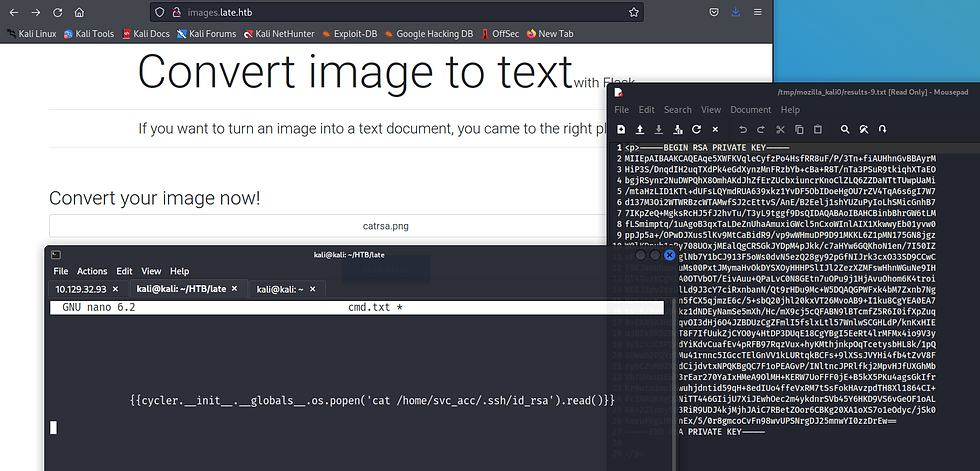Viewport: 980px width, 471px height.
Task: Click the Mousepad find and replace icon
Action: (x=864, y=129)
